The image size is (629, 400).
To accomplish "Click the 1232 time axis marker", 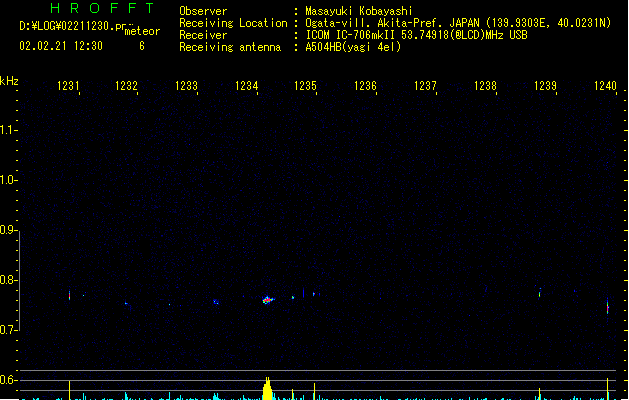I will [x=126, y=86].
